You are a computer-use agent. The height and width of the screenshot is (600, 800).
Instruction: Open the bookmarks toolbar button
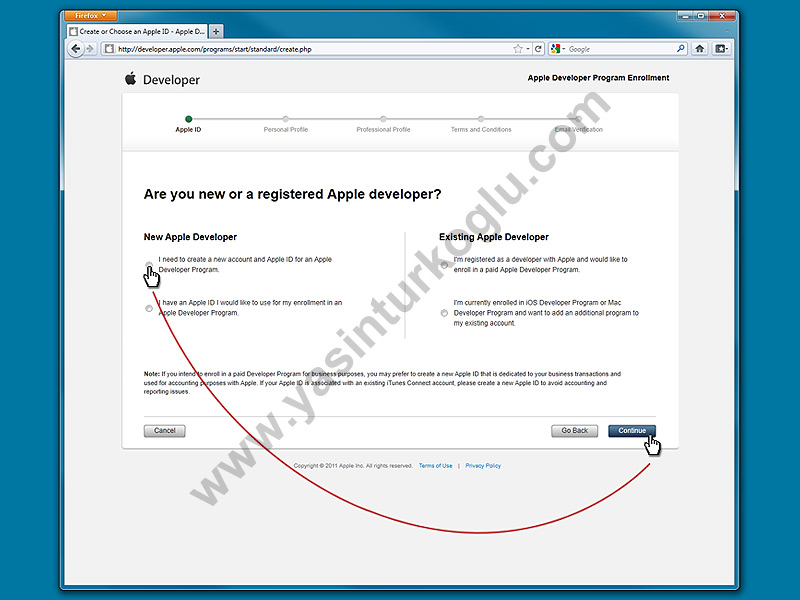click(721, 49)
